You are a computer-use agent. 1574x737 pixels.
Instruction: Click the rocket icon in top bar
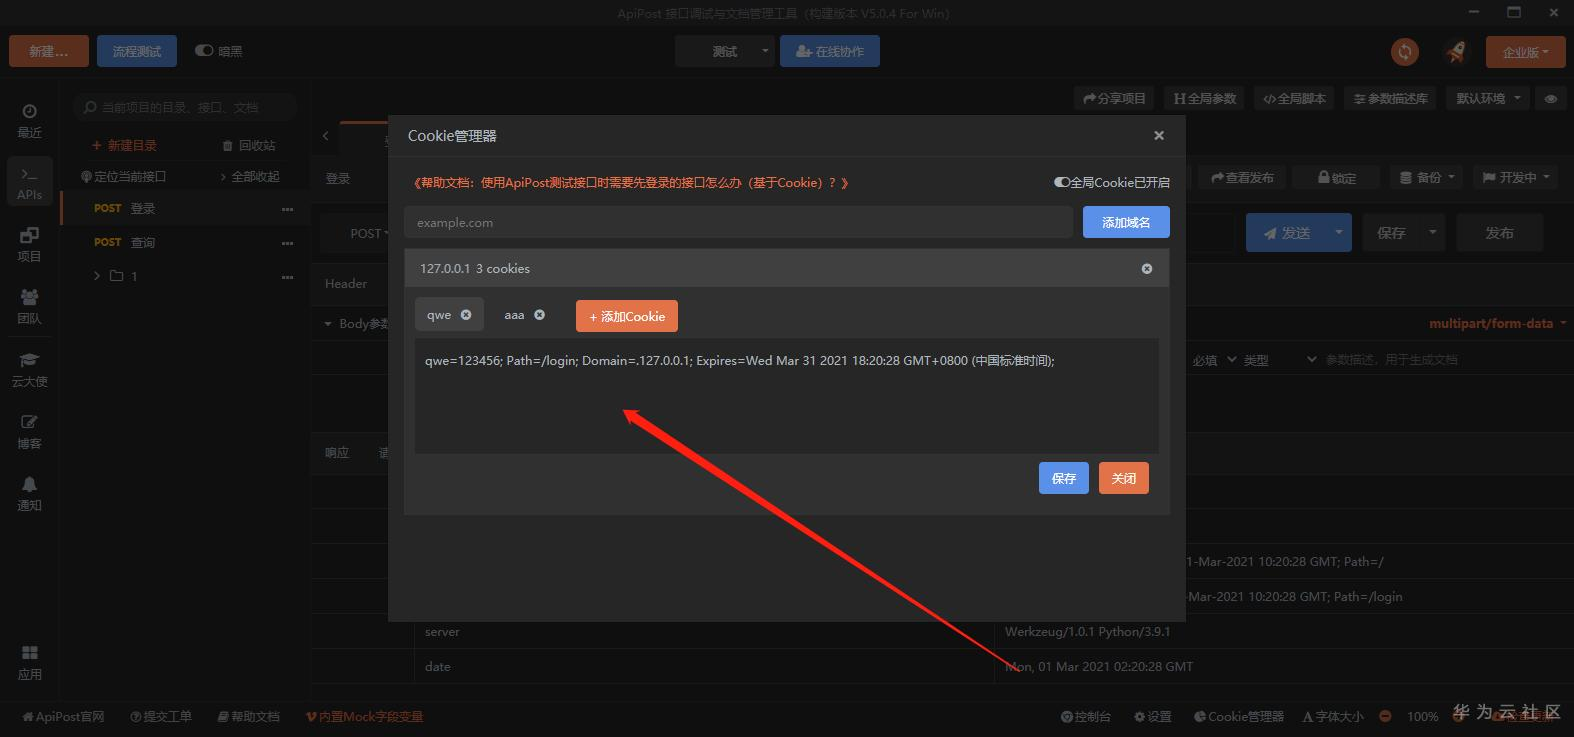pyautogui.click(x=1456, y=51)
